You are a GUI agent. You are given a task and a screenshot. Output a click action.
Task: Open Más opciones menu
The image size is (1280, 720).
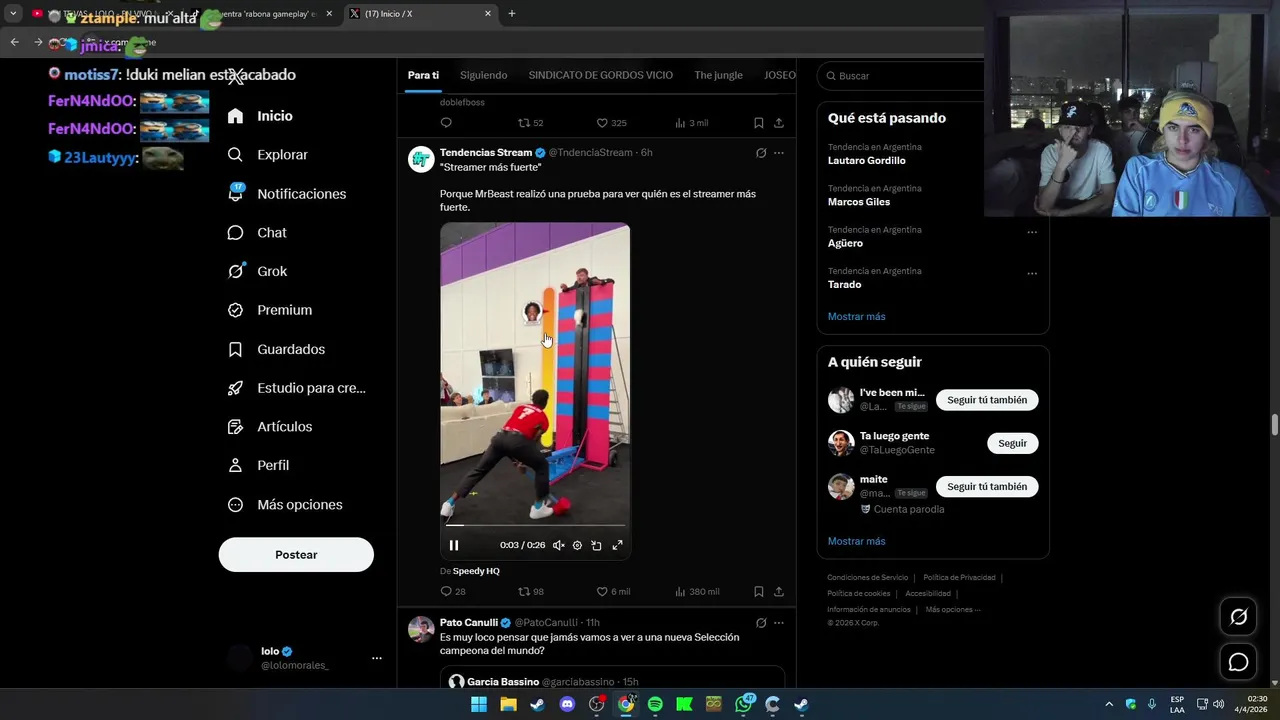[x=285, y=505]
